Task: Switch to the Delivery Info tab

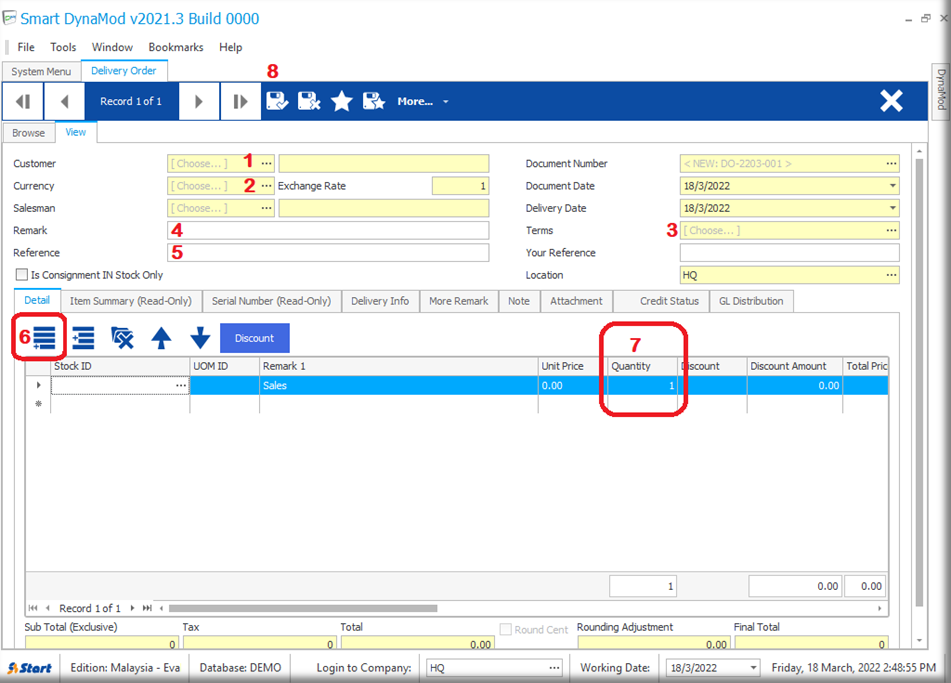Action: (x=380, y=301)
